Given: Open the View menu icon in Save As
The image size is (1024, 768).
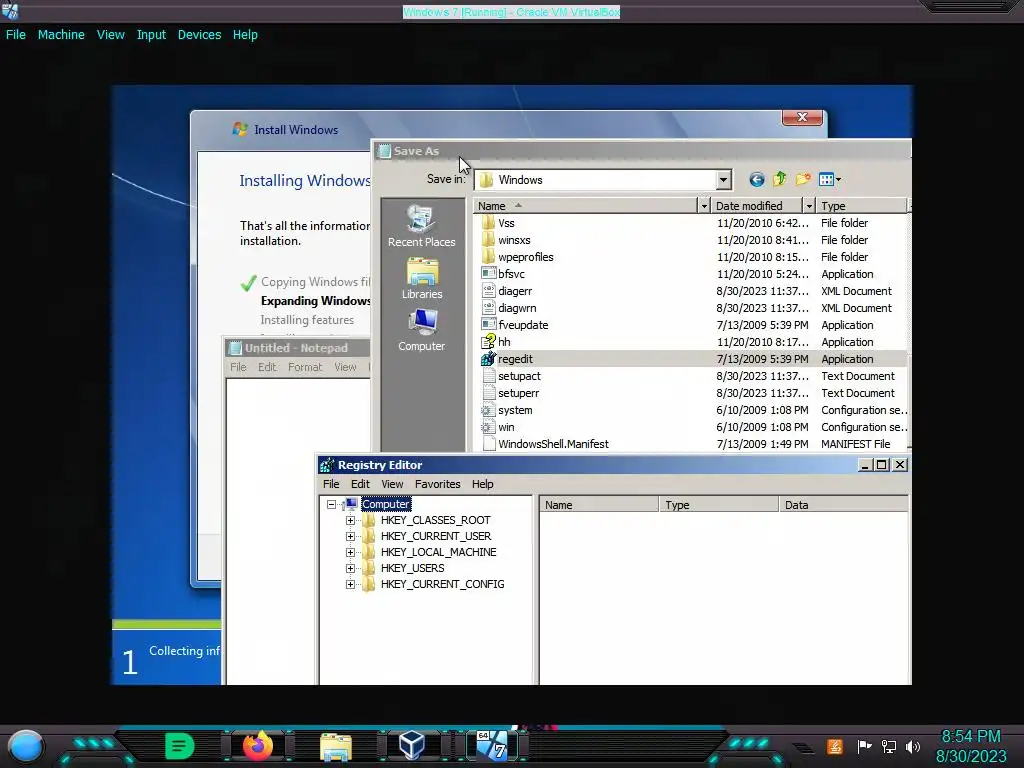Looking at the screenshot, I should 829,179.
